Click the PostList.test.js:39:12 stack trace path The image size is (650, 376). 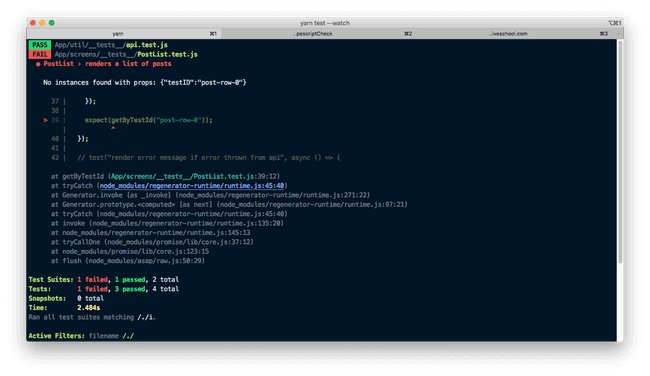[195, 176]
